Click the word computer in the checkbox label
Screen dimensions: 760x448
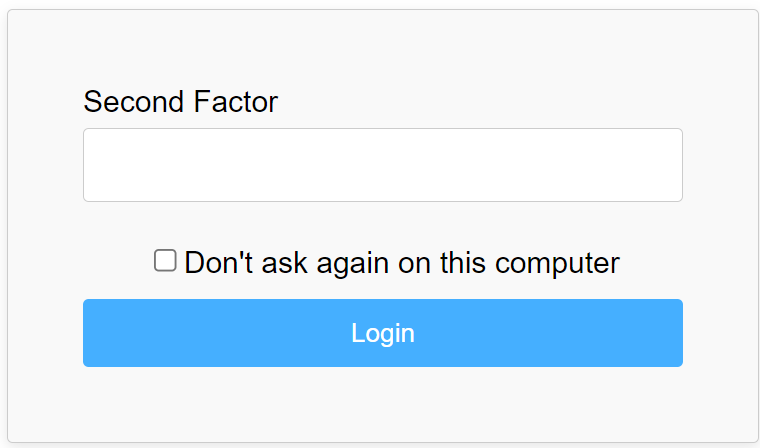(x=557, y=264)
